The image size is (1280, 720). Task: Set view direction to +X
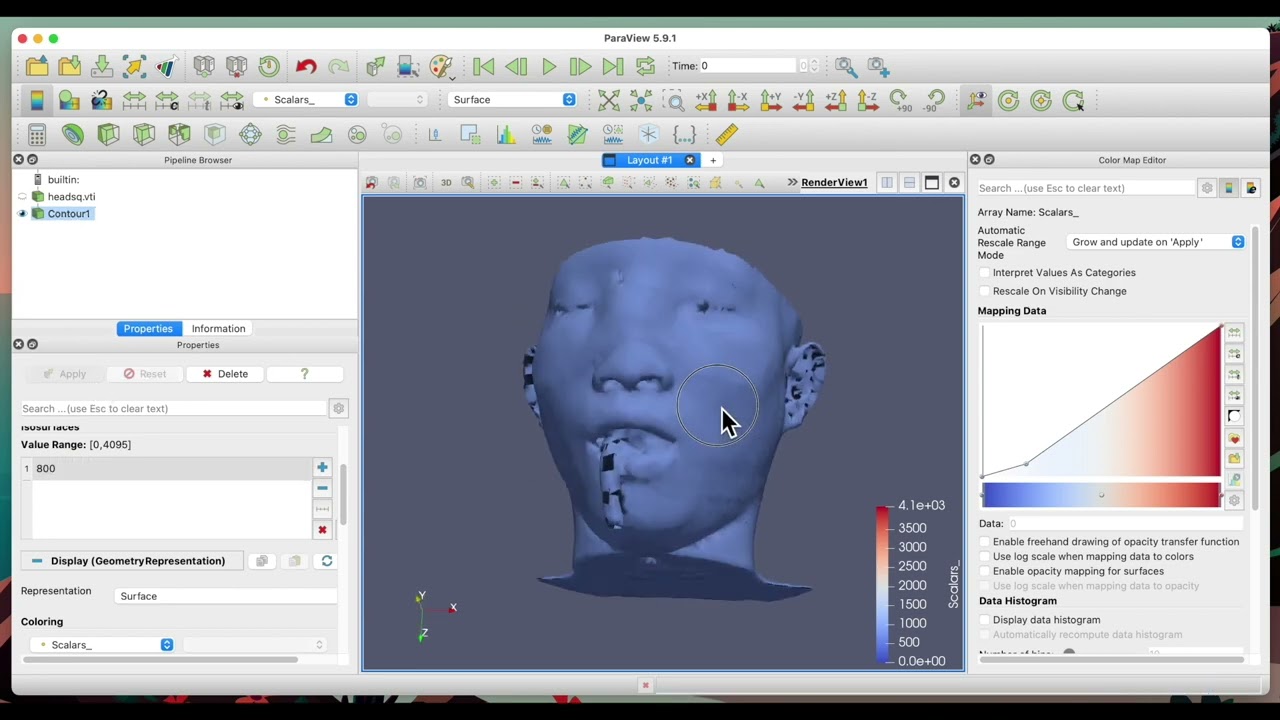coord(706,100)
